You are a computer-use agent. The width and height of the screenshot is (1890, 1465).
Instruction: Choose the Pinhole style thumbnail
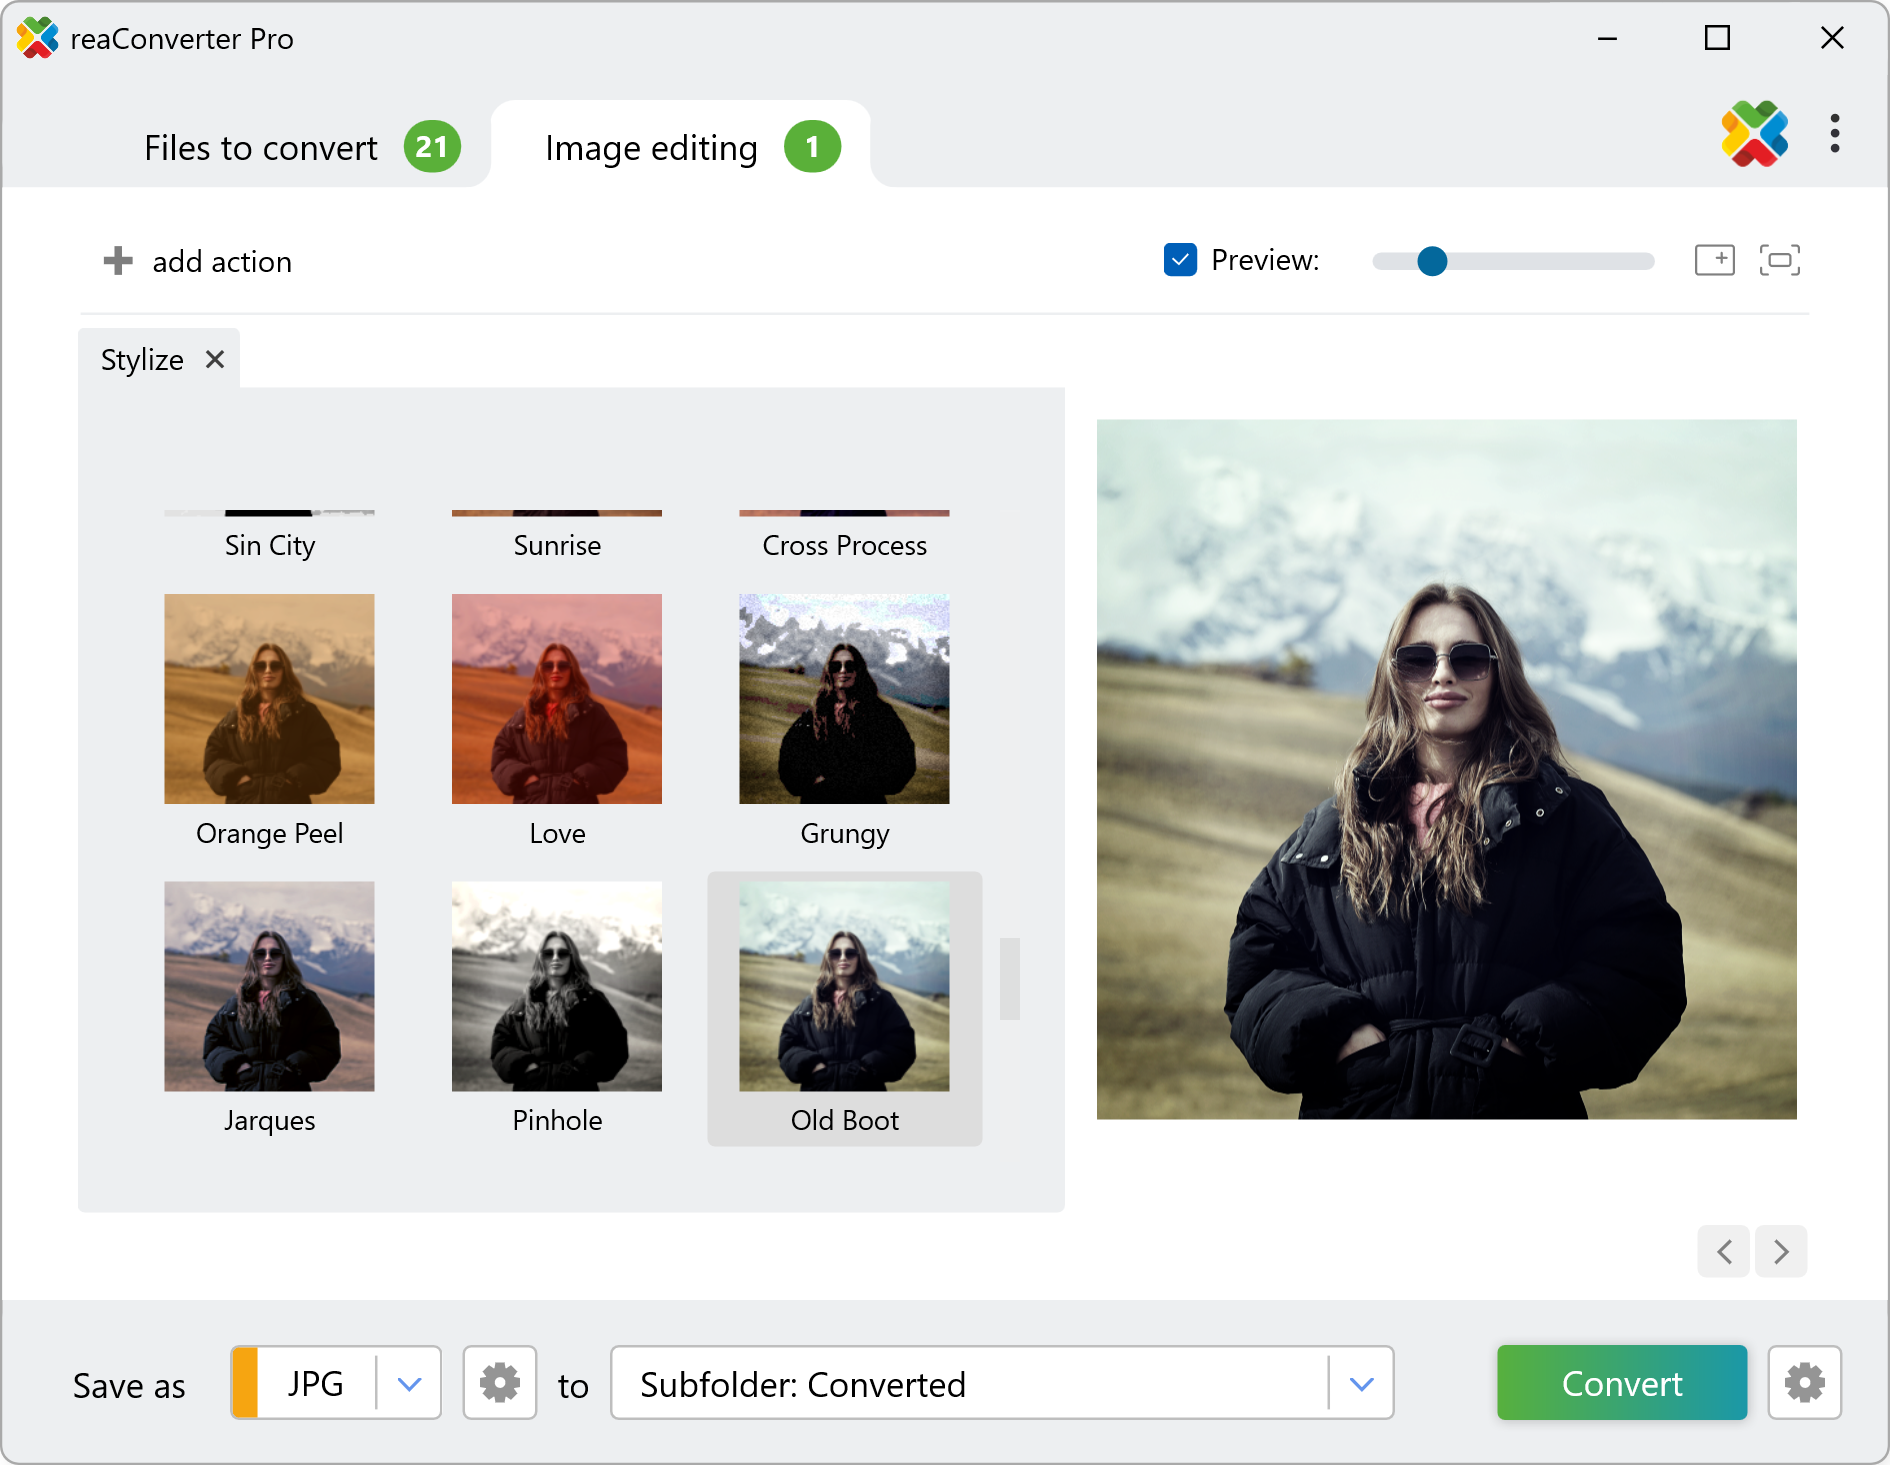click(x=556, y=986)
